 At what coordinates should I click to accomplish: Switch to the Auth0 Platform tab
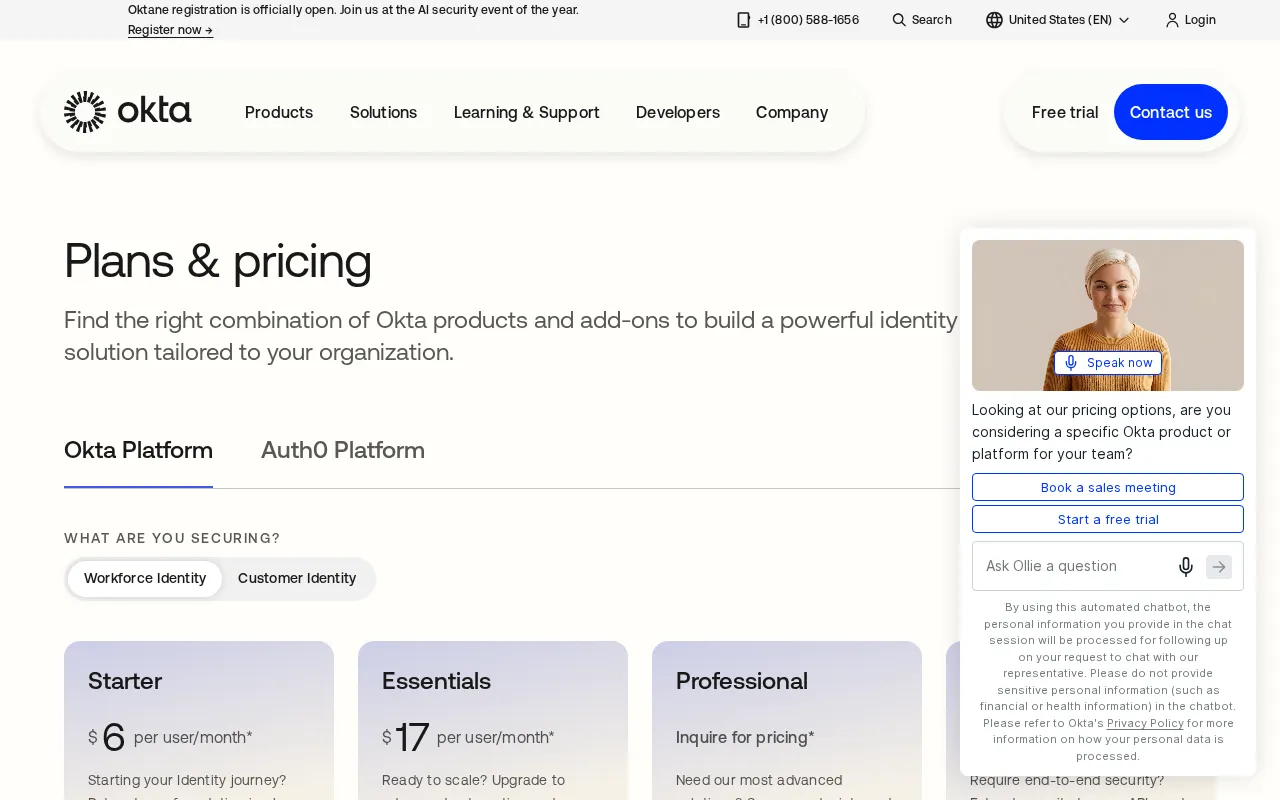343,450
